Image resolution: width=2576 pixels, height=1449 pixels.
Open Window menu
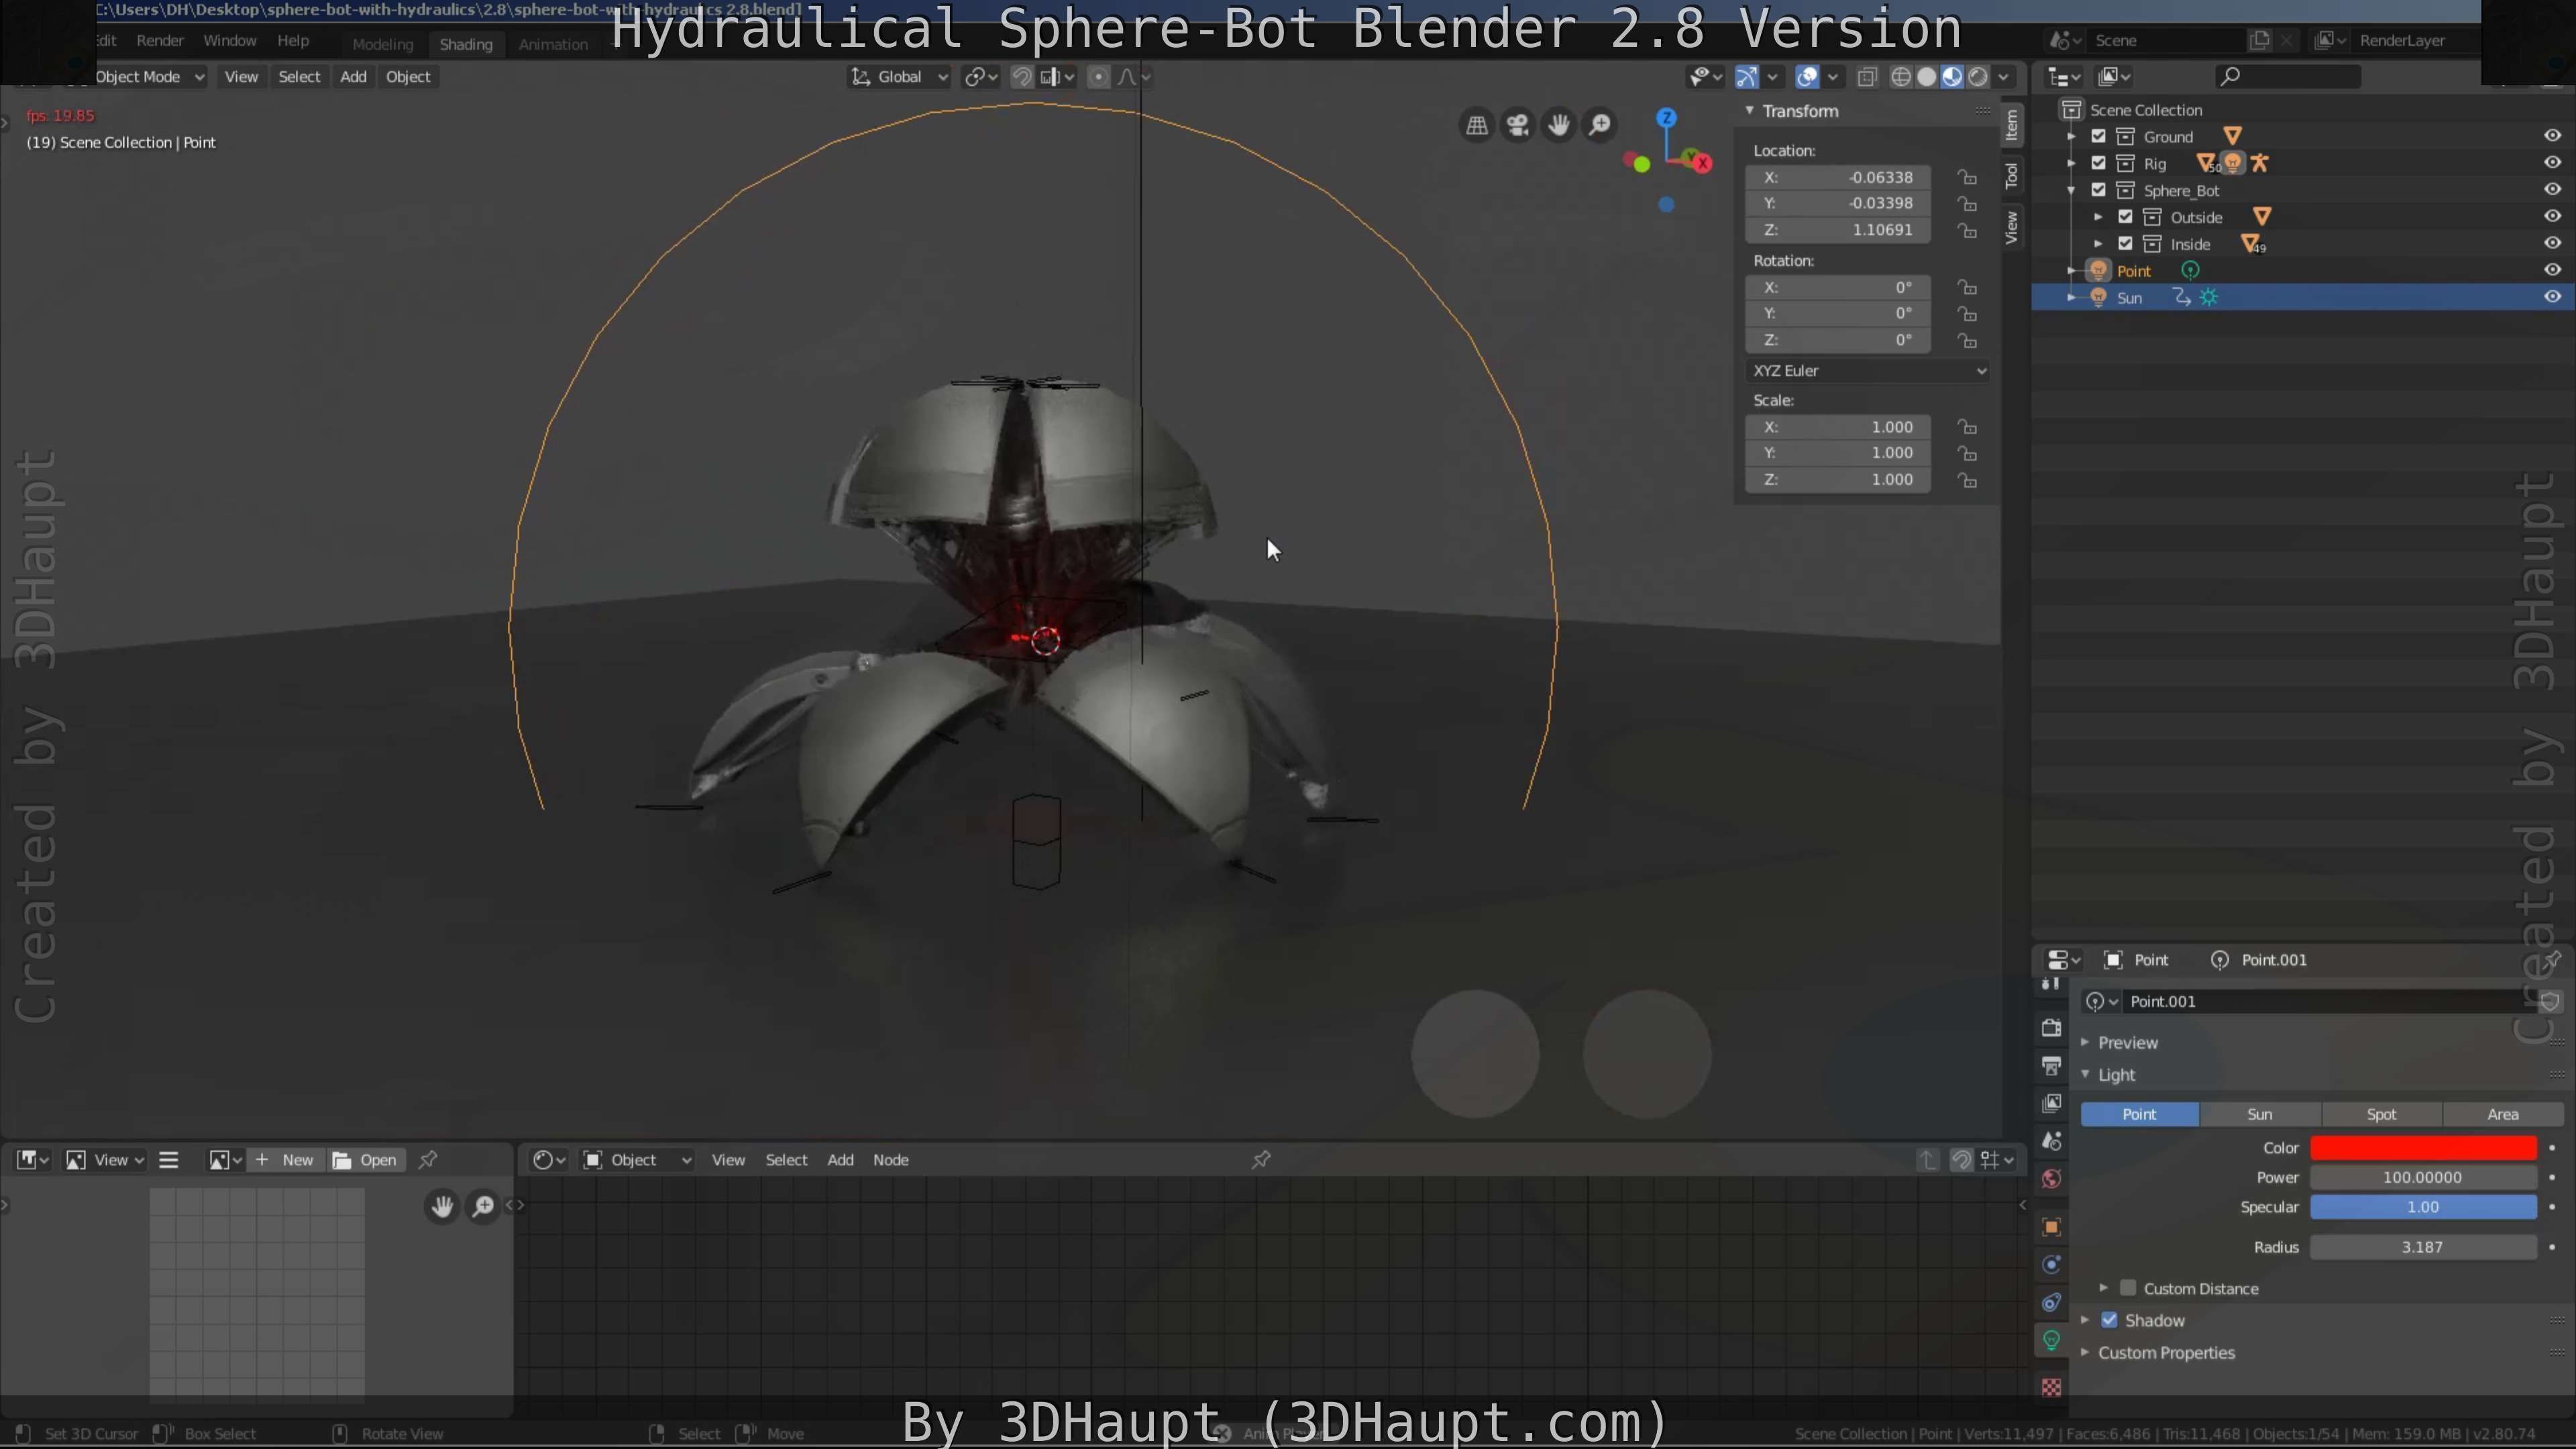point(230,41)
